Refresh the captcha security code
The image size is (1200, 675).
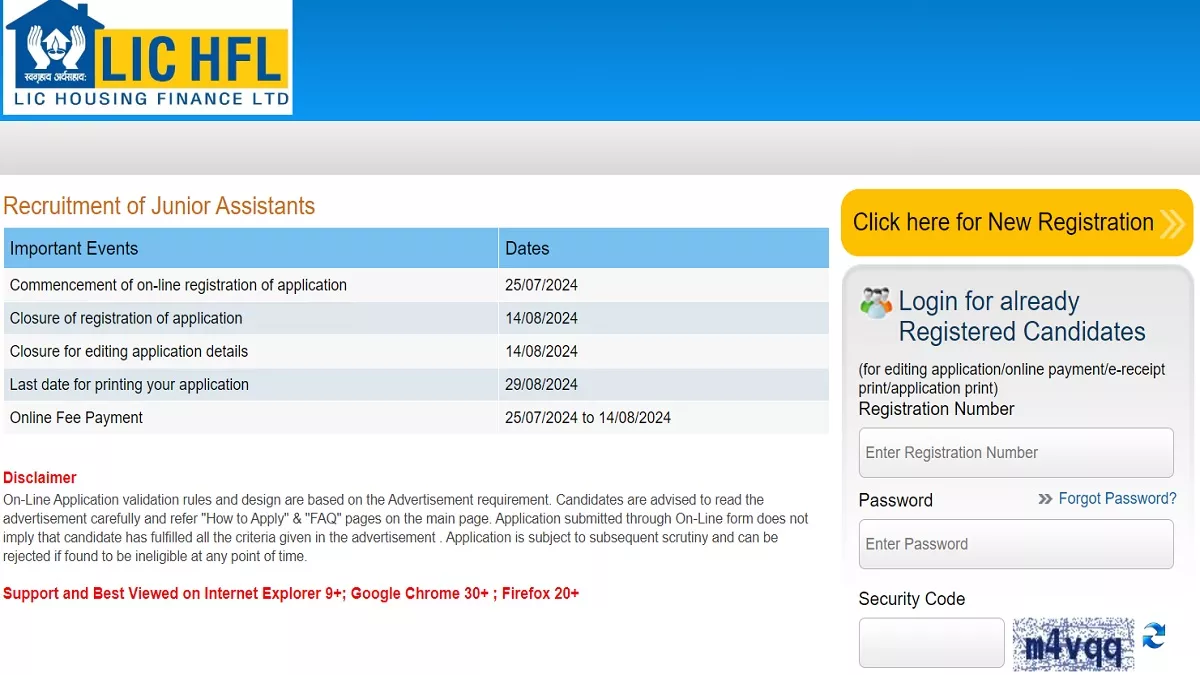[x=1154, y=636]
